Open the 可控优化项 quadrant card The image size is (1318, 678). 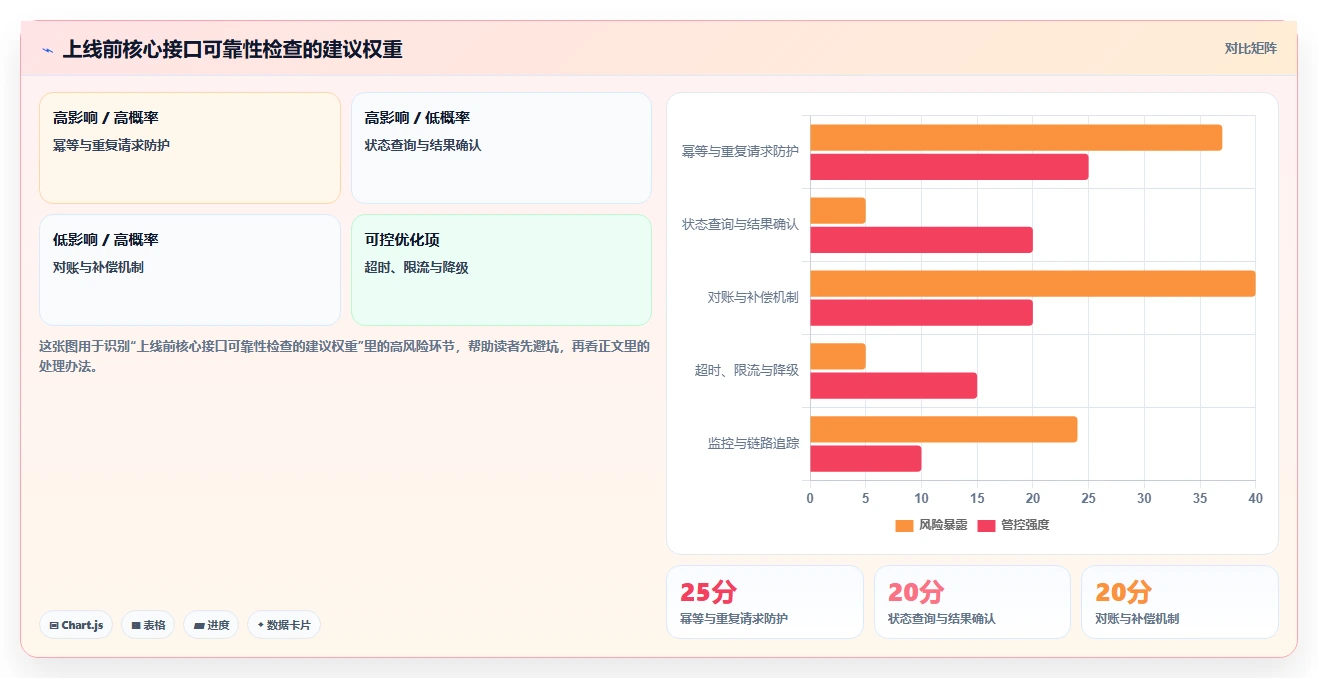tap(501, 270)
